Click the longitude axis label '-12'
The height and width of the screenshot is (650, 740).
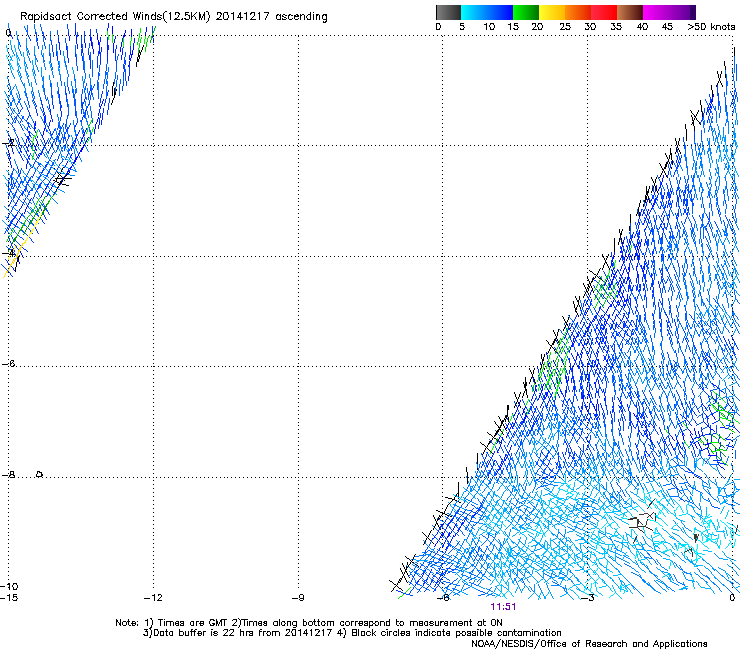click(x=153, y=598)
